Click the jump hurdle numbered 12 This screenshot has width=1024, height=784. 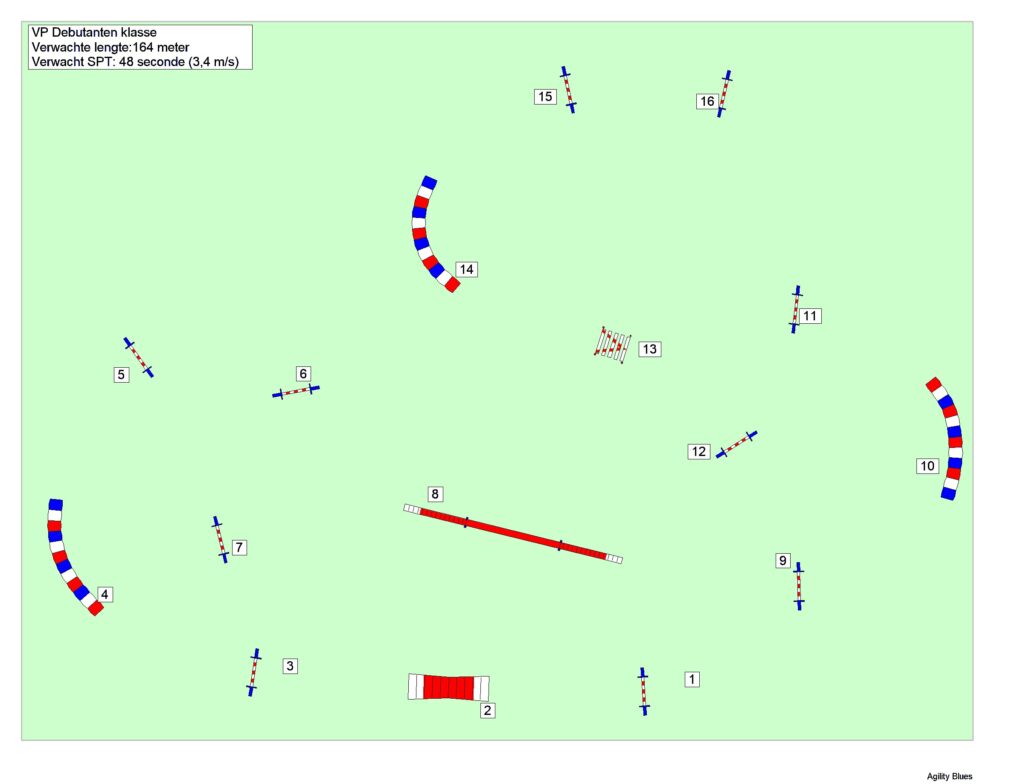[x=737, y=444]
